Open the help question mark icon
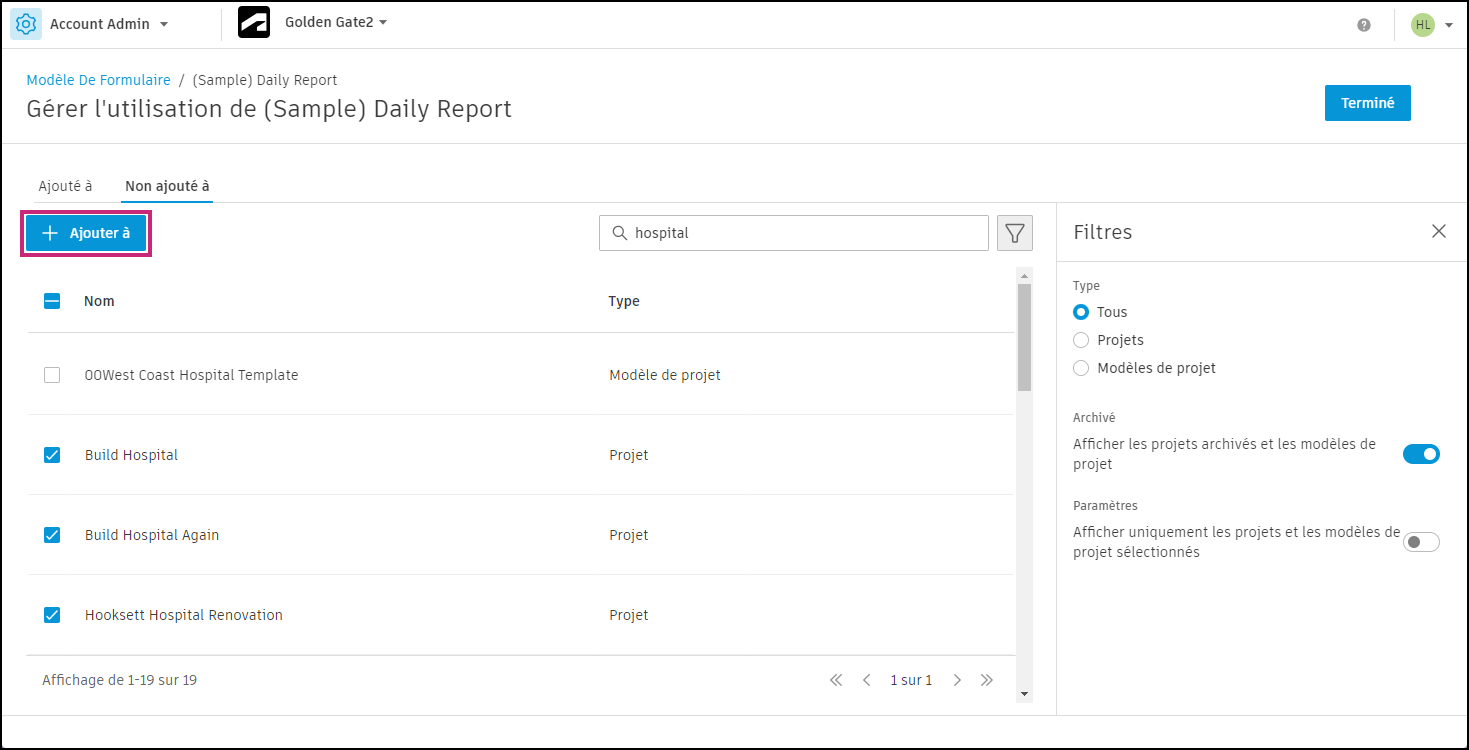 point(1364,25)
